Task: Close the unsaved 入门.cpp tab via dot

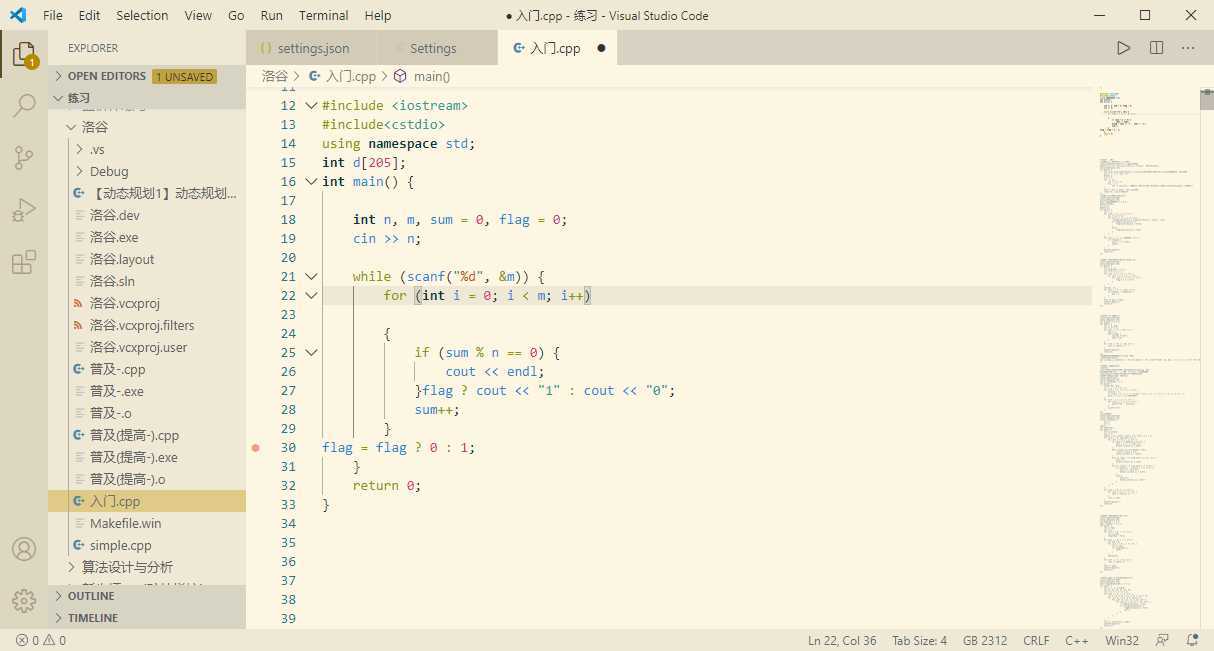Action: [601, 48]
